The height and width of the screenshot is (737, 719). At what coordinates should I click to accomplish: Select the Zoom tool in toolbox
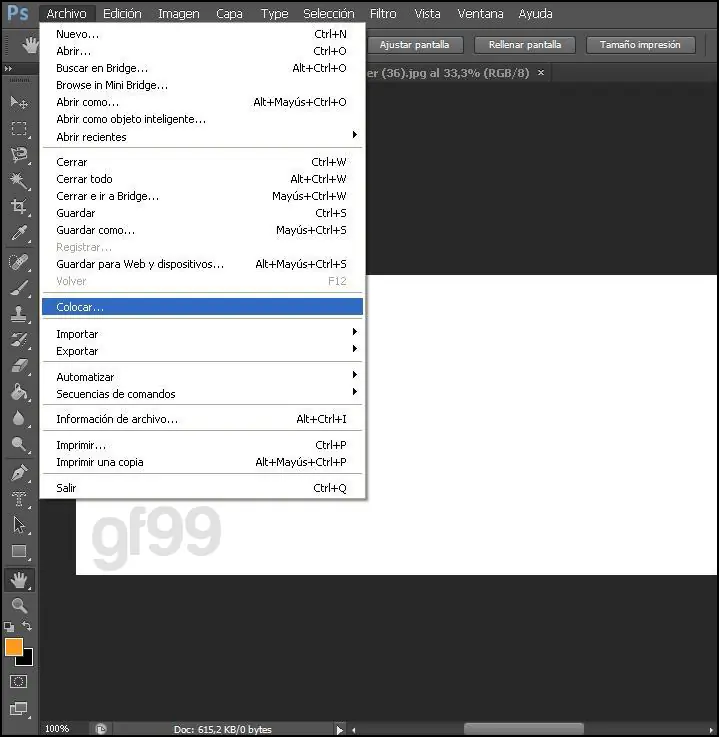tap(19, 605)
